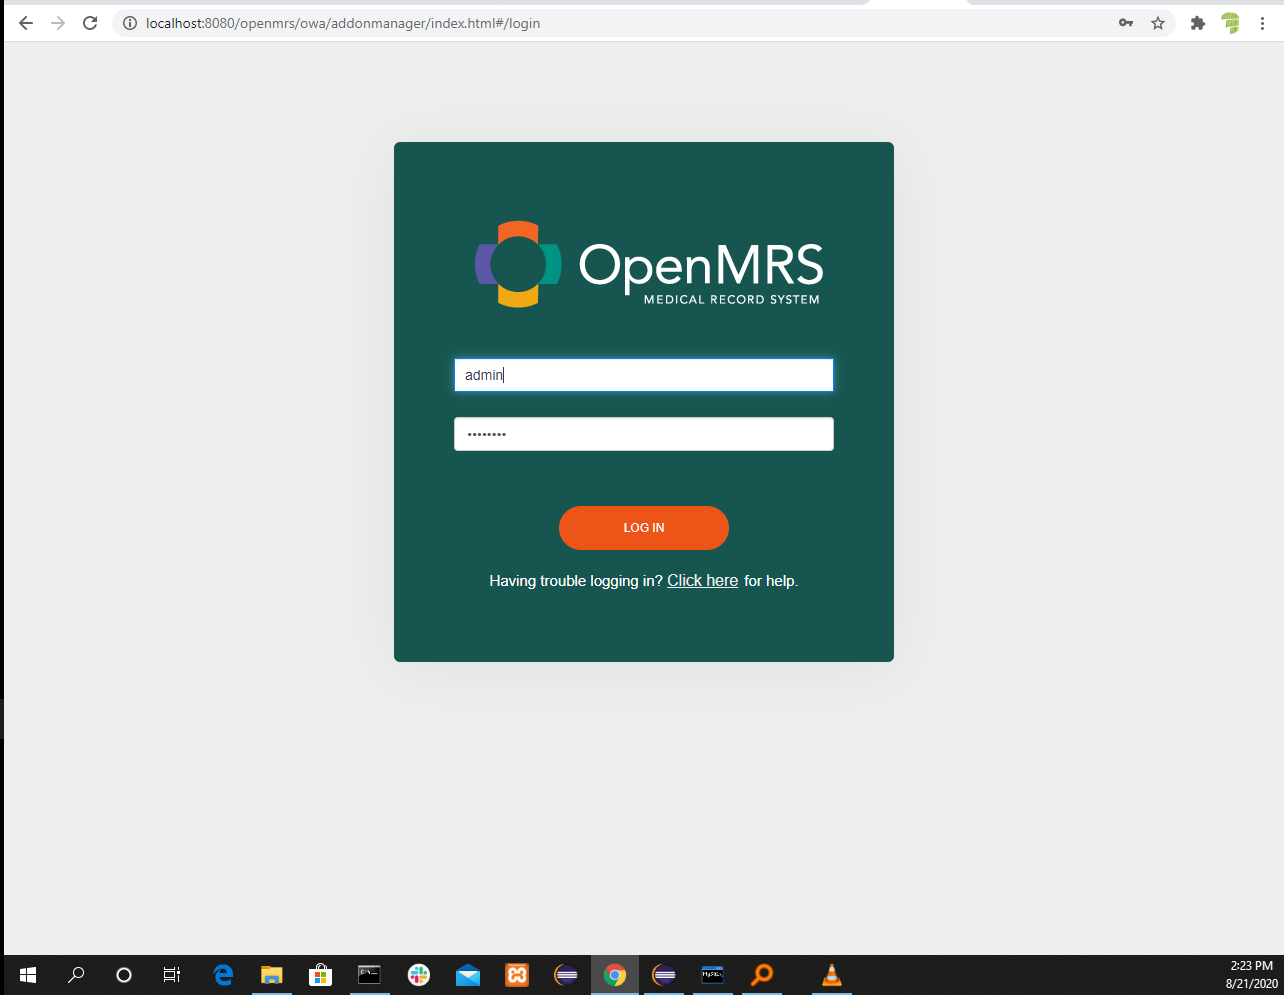The image size is (1284, 995).
Task: Open Slack from the taskbar
Action: tap(419, 975)
